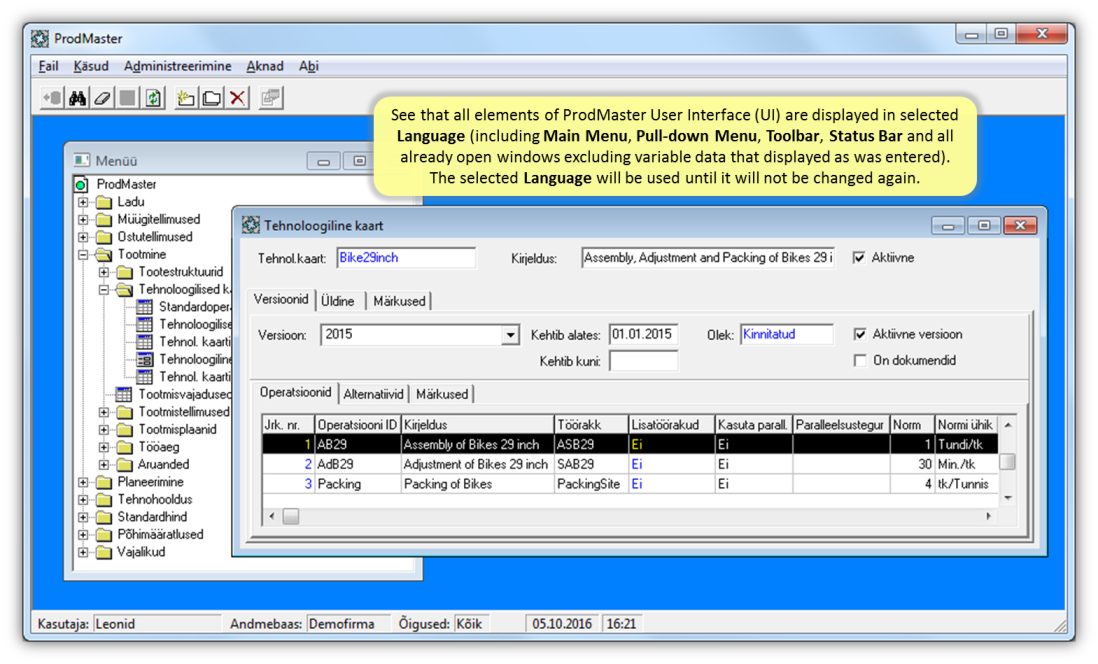Screen dimensions: 1098x664
Task: Collapse the Tootmine tree node
Action: (x=84, y=255)
